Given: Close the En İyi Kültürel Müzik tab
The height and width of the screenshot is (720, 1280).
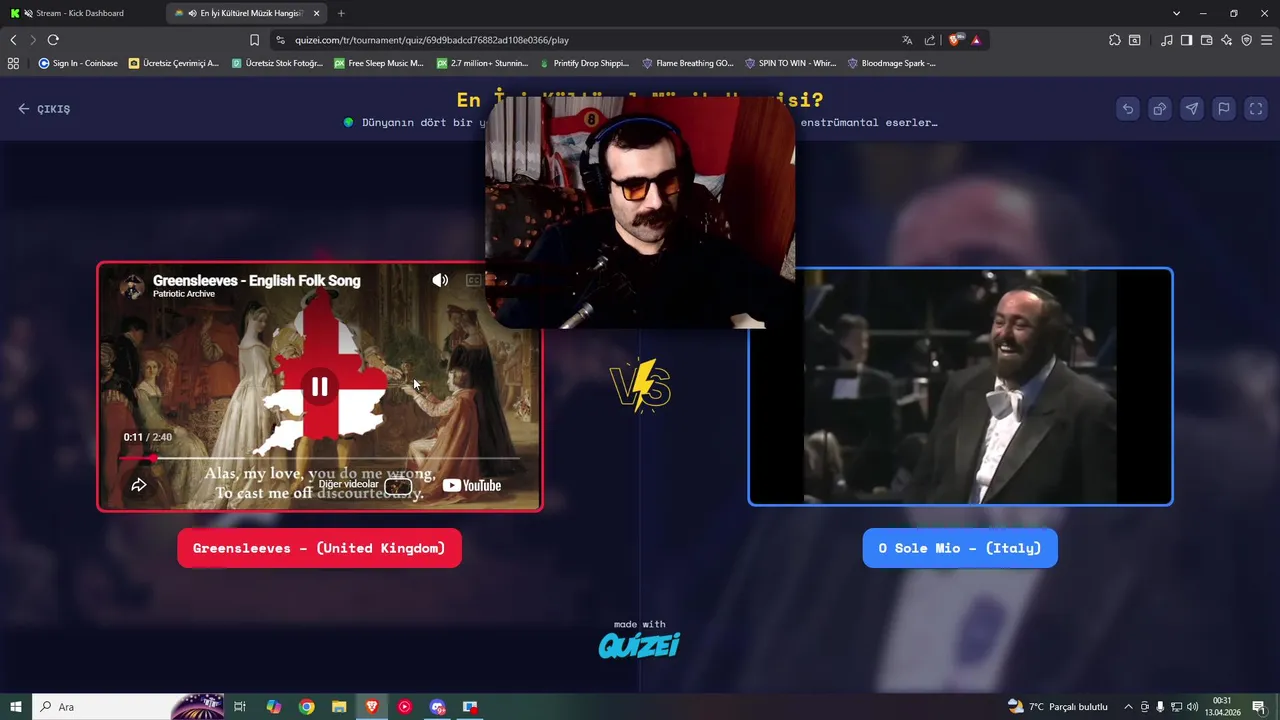Looking at the screenshot, I should point(317,13).
